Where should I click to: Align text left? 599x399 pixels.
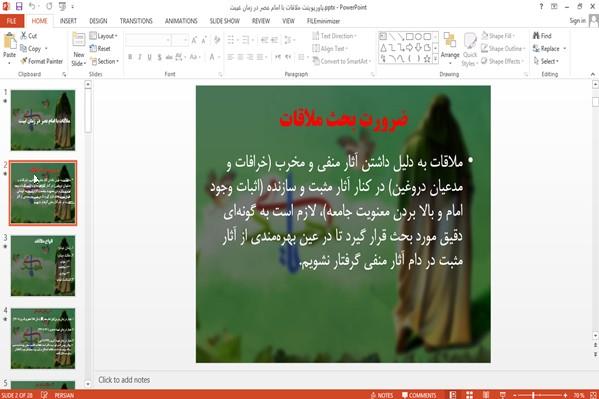pyautogui.click(x=231, y=57)
